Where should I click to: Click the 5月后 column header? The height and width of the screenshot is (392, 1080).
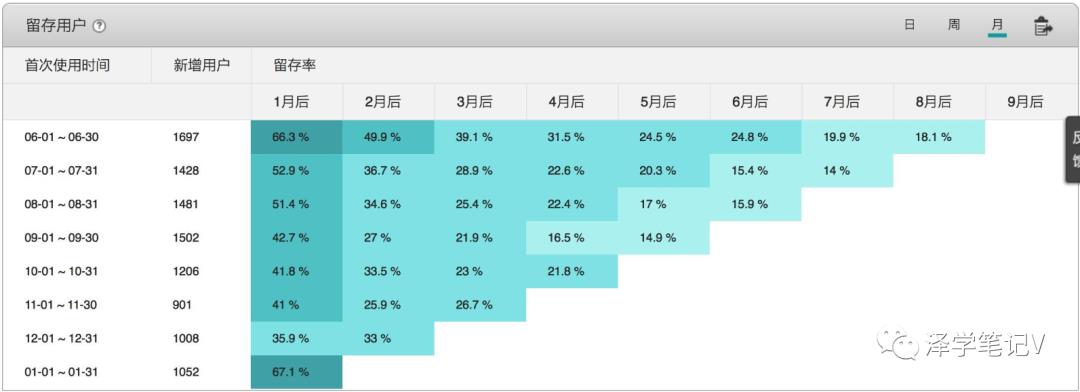tap(658, 102)
